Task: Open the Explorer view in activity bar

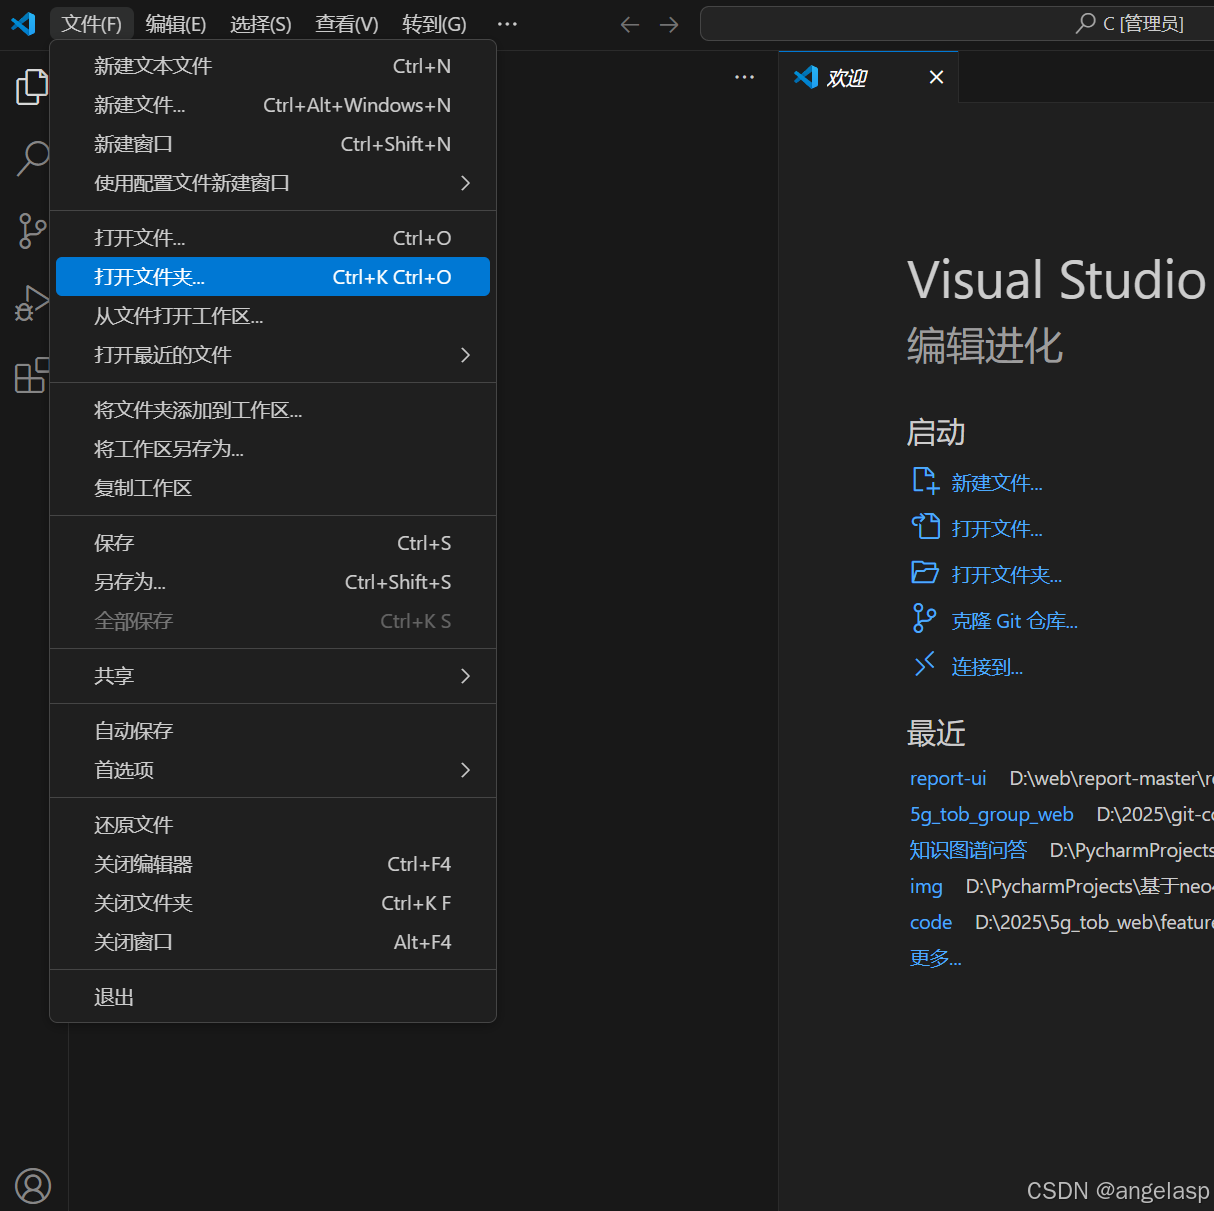Action: point(32,88)
